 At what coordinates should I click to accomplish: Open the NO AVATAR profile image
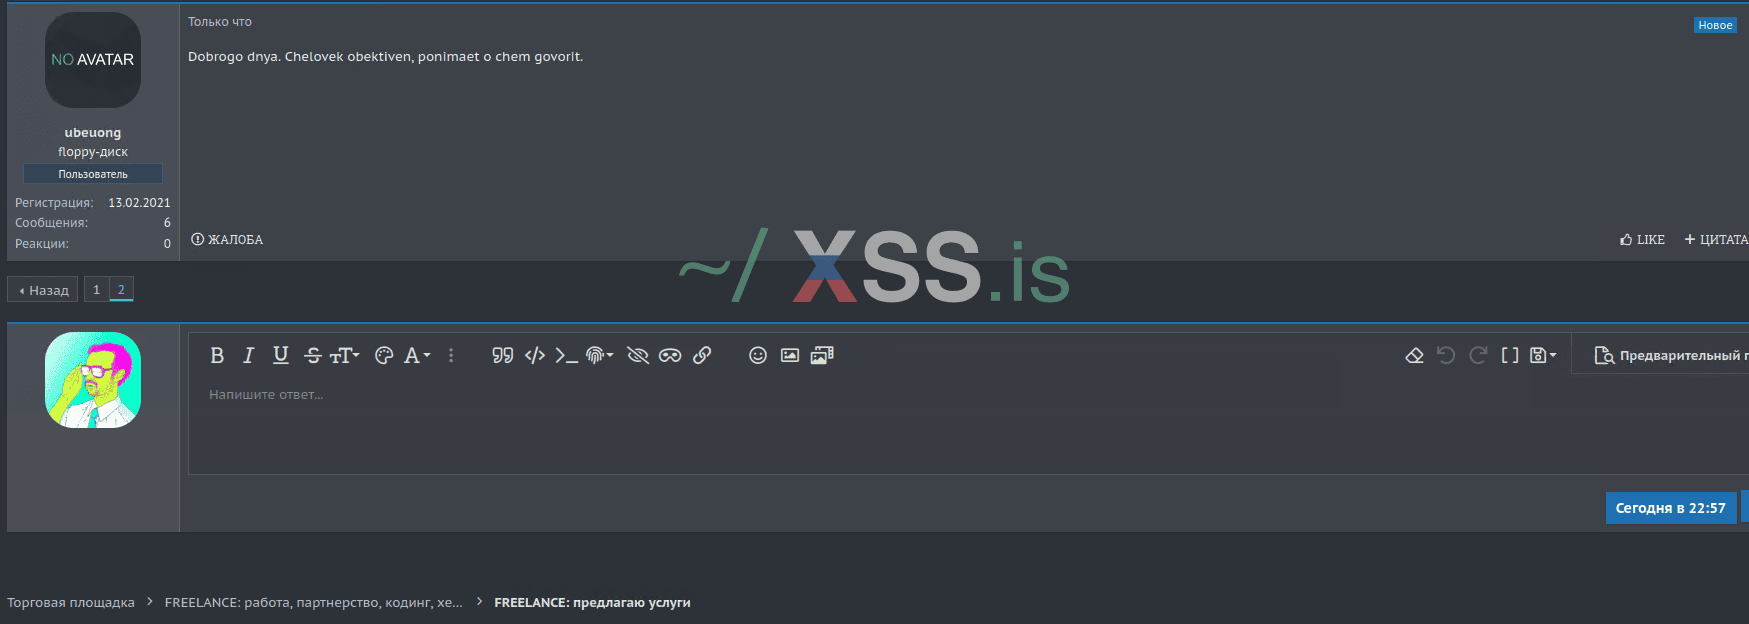pos(93,60)
